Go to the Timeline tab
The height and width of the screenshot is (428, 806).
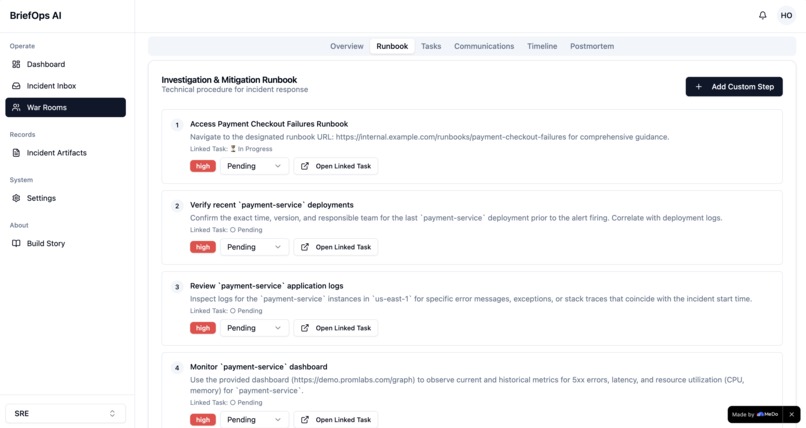(x=542, y=46)
